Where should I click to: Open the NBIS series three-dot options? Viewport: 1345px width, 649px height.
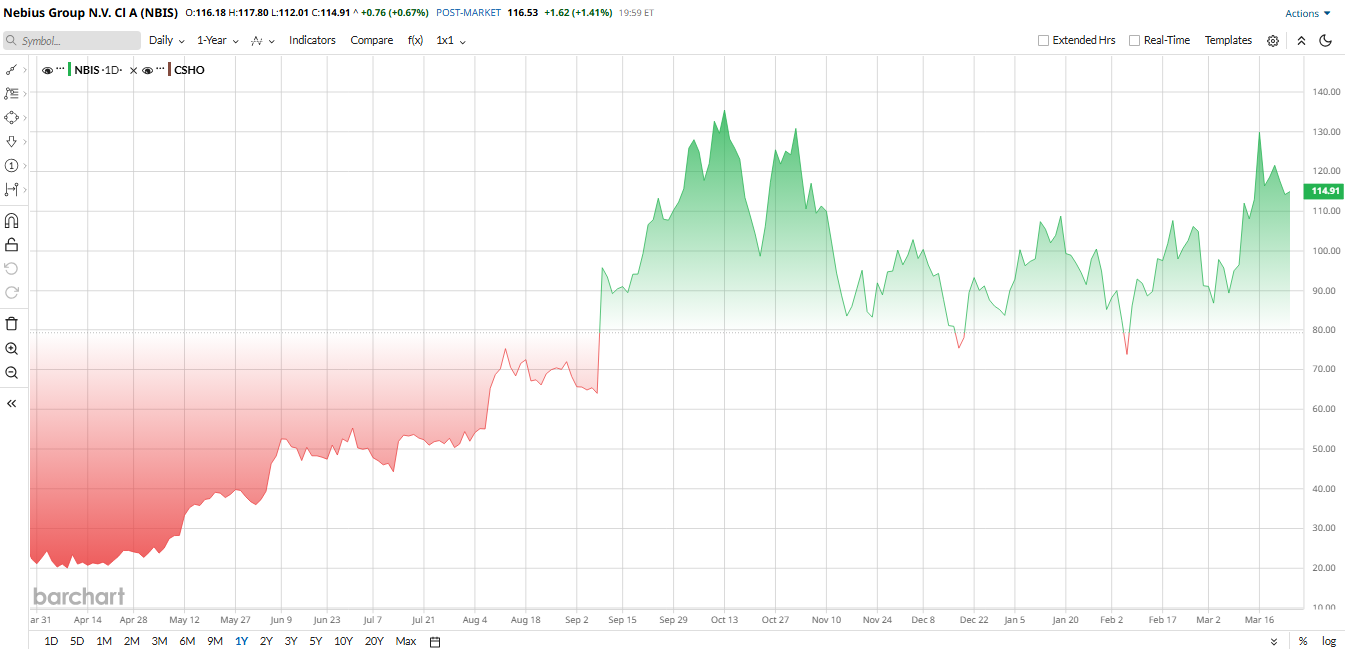60,70
